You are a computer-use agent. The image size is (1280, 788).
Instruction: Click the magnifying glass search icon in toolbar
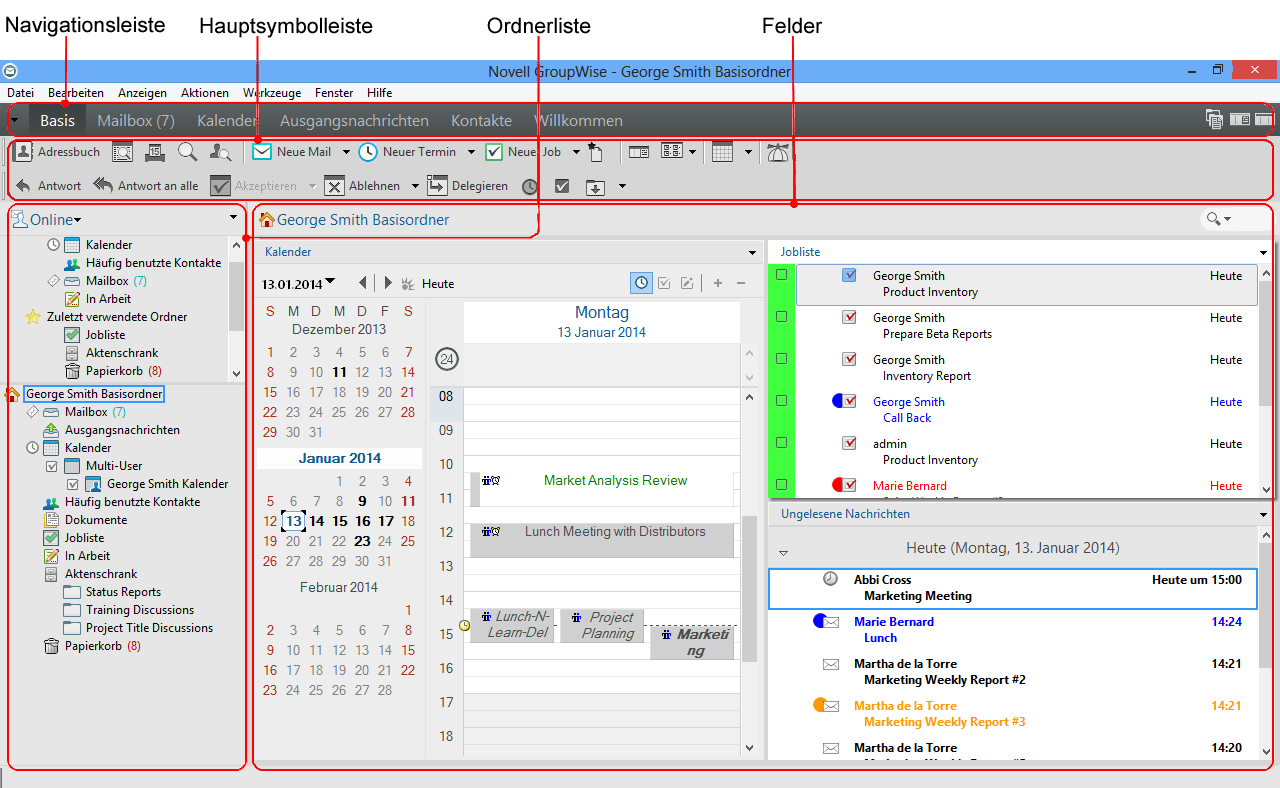pos(187,152)
